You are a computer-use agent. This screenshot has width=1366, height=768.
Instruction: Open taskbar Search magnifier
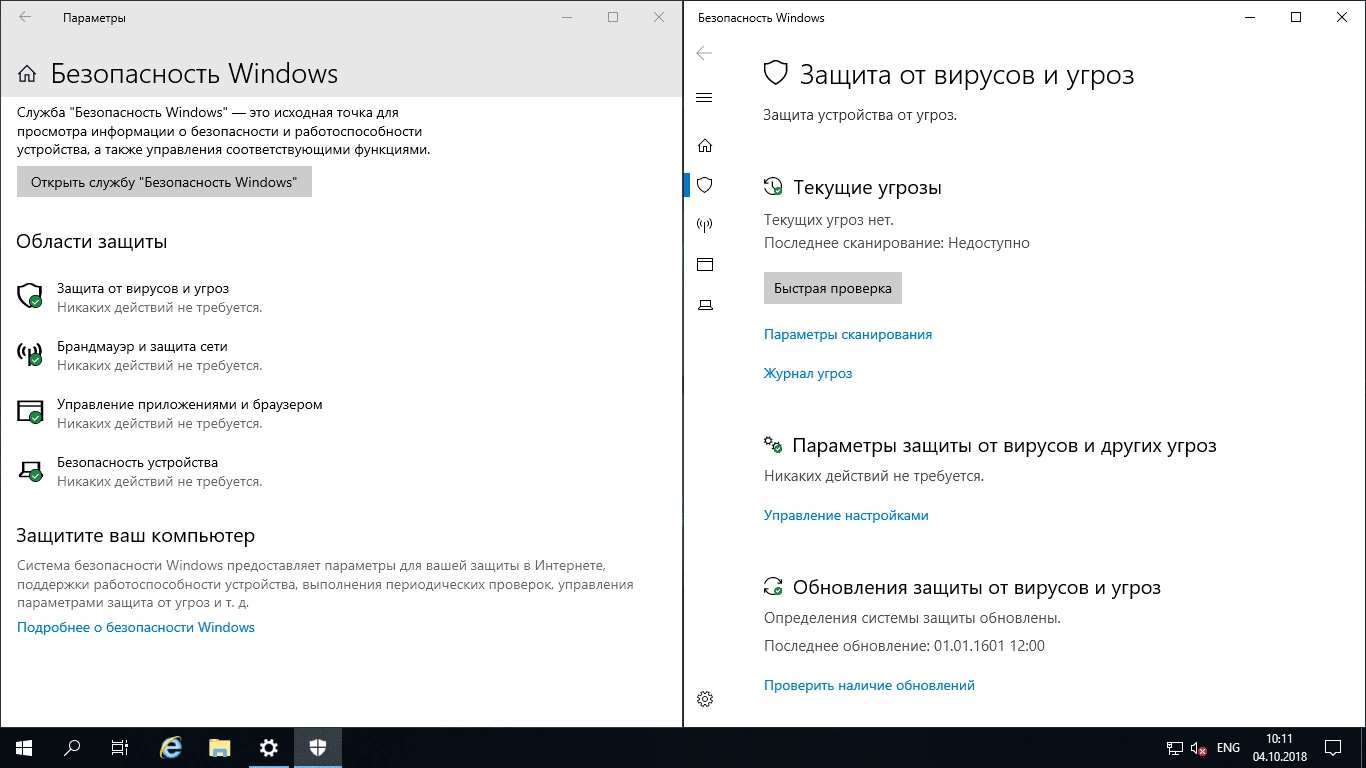[x=72, y=747]
